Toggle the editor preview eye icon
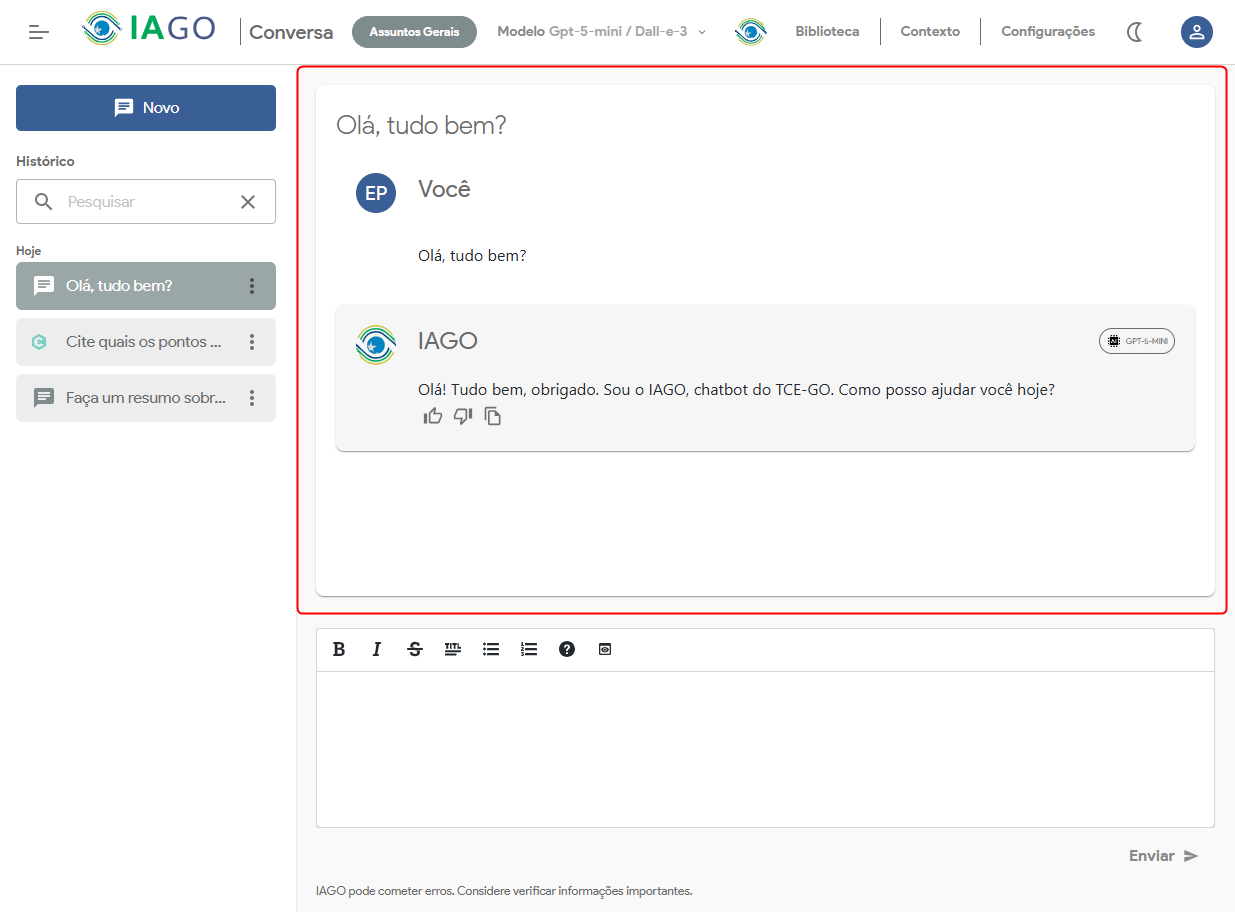Viewport: 1235px width, 912px height. click(605, 650)
